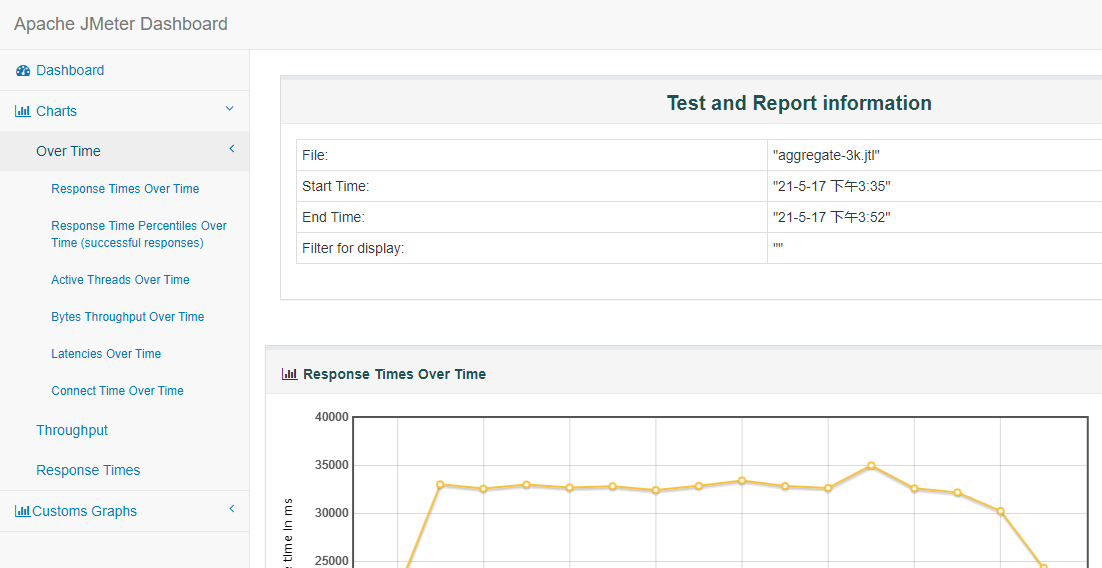Click the Apache JMeter Dashboard title
1102x568 pixels.
(x=121, y=24)
